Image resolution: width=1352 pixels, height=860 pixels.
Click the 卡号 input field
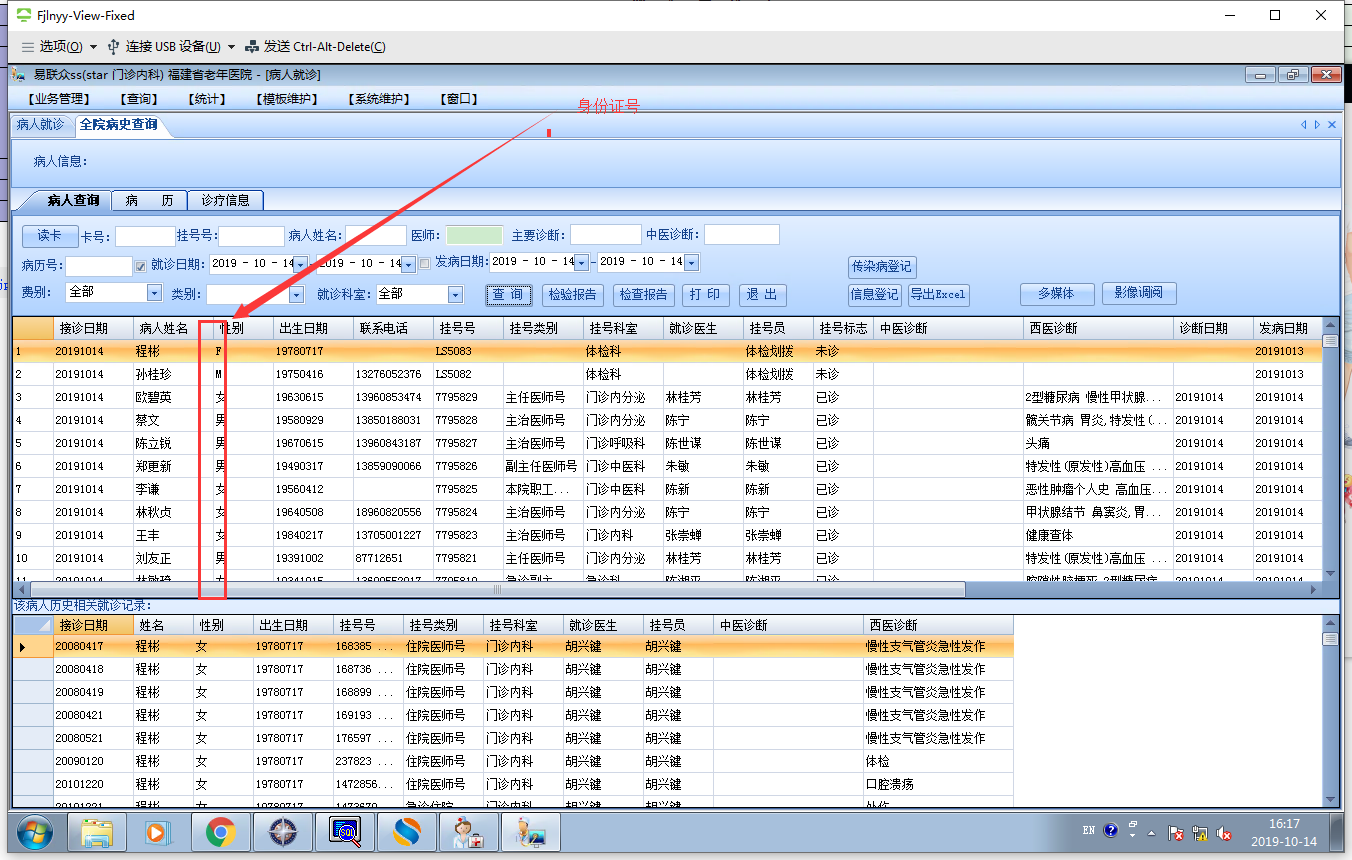click(x=145, y=236)
